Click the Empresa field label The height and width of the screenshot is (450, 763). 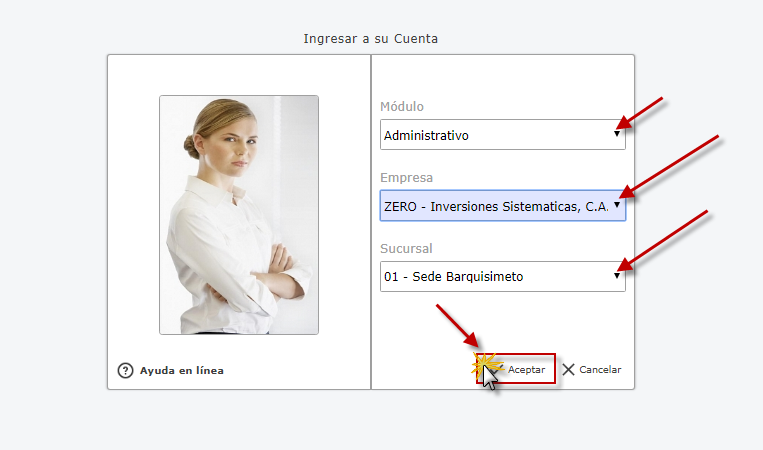405,178
